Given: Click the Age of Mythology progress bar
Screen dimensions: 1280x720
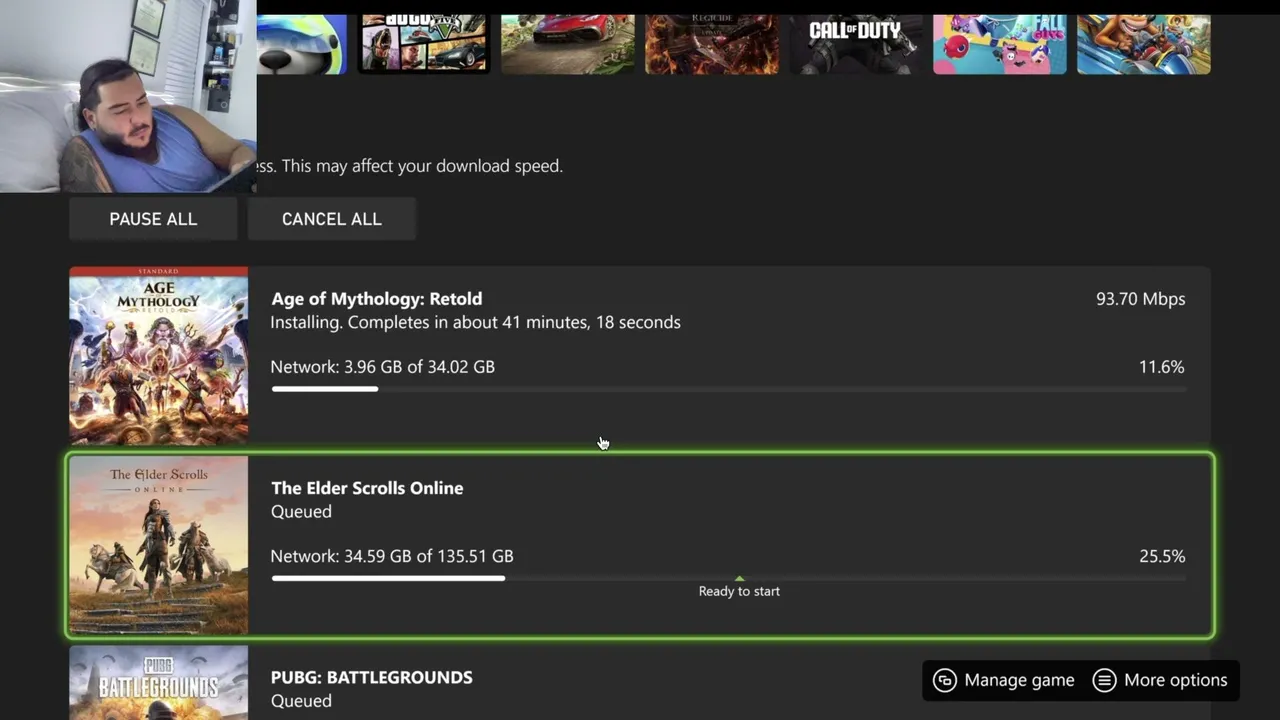Looking at the screenshot, I should 728,389.
